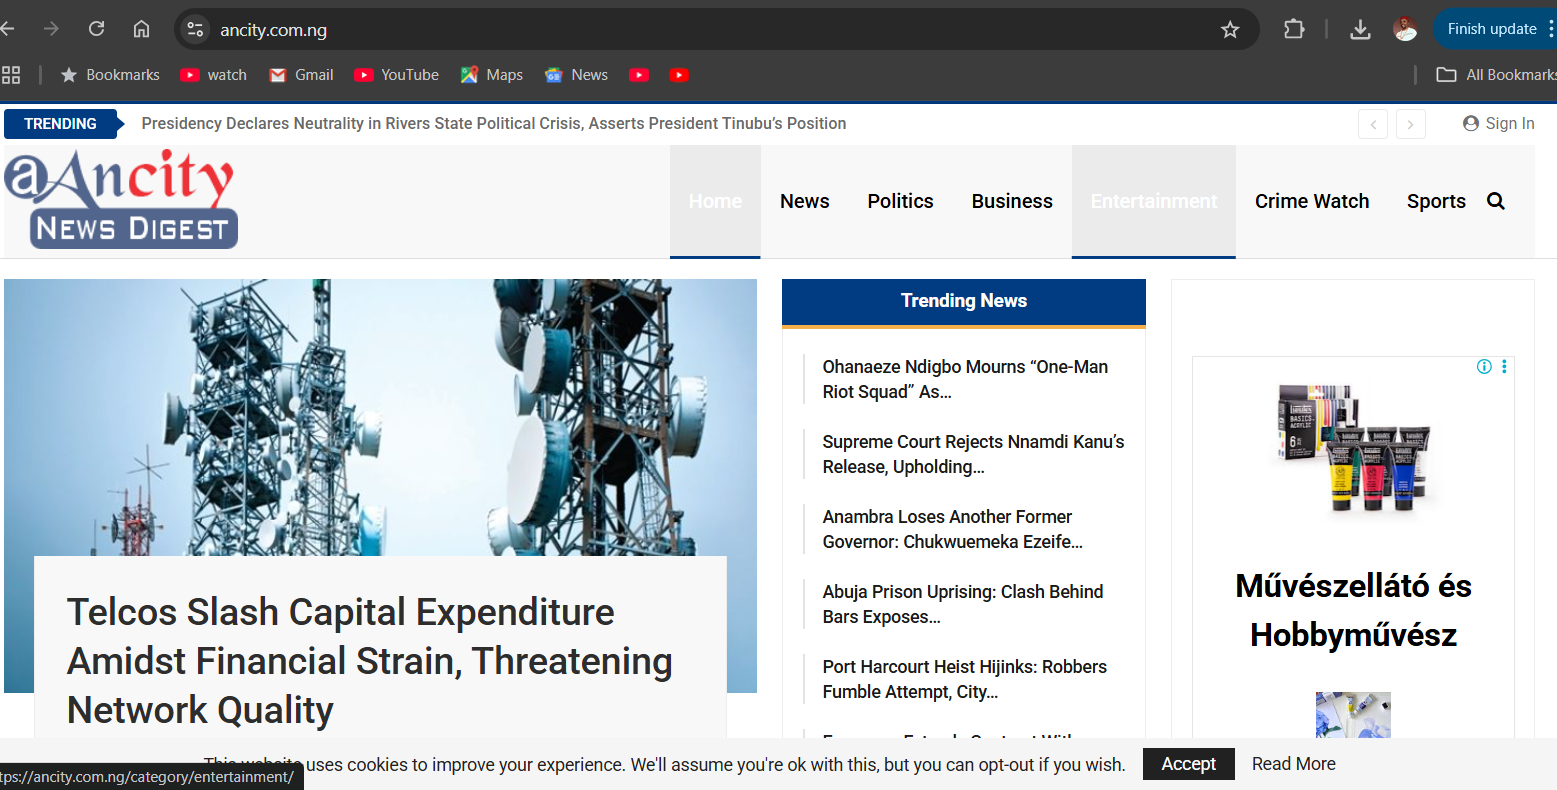
Task: Open the browser Home page
Action: [x=141, y=29]
